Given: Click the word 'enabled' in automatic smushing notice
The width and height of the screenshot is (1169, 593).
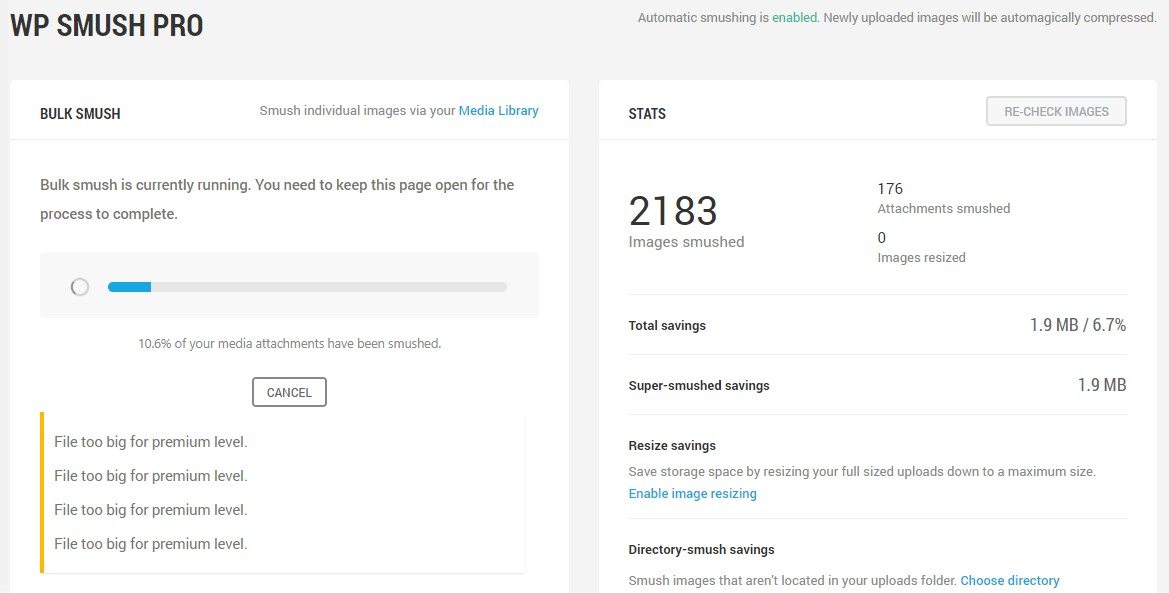Looking at the screenshot, I should click(x=794, y=17).
